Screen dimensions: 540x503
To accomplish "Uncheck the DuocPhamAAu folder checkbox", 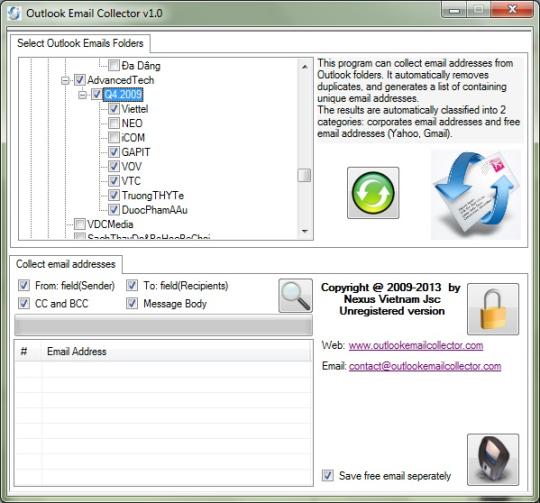I will pos(114,210).
